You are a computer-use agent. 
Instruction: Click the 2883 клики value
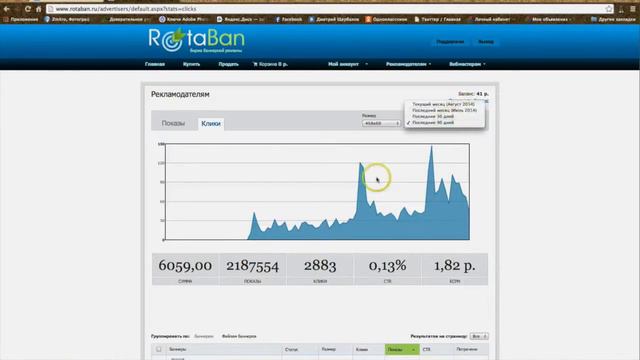click(x=320, y=266)
